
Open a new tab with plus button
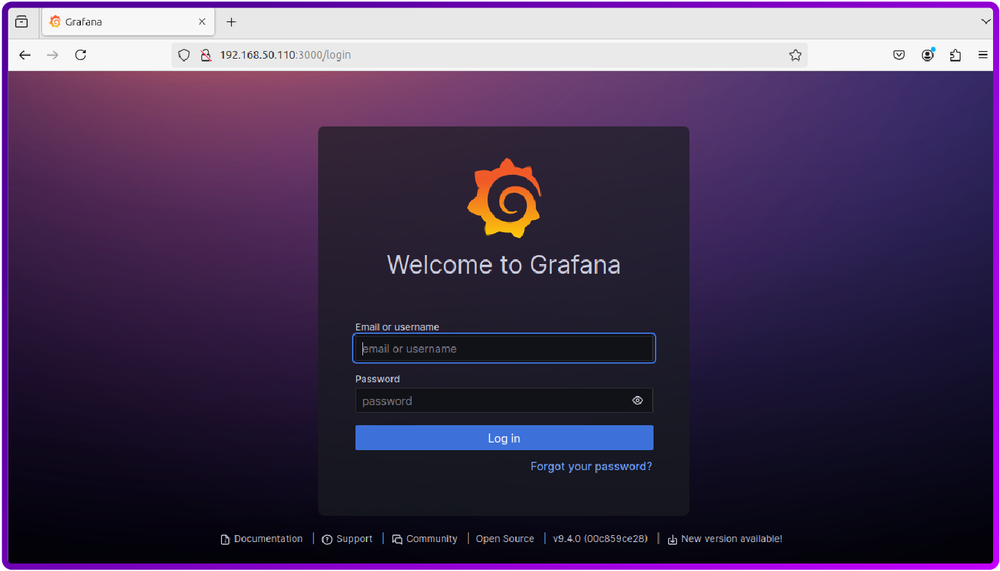pos(231,21)
